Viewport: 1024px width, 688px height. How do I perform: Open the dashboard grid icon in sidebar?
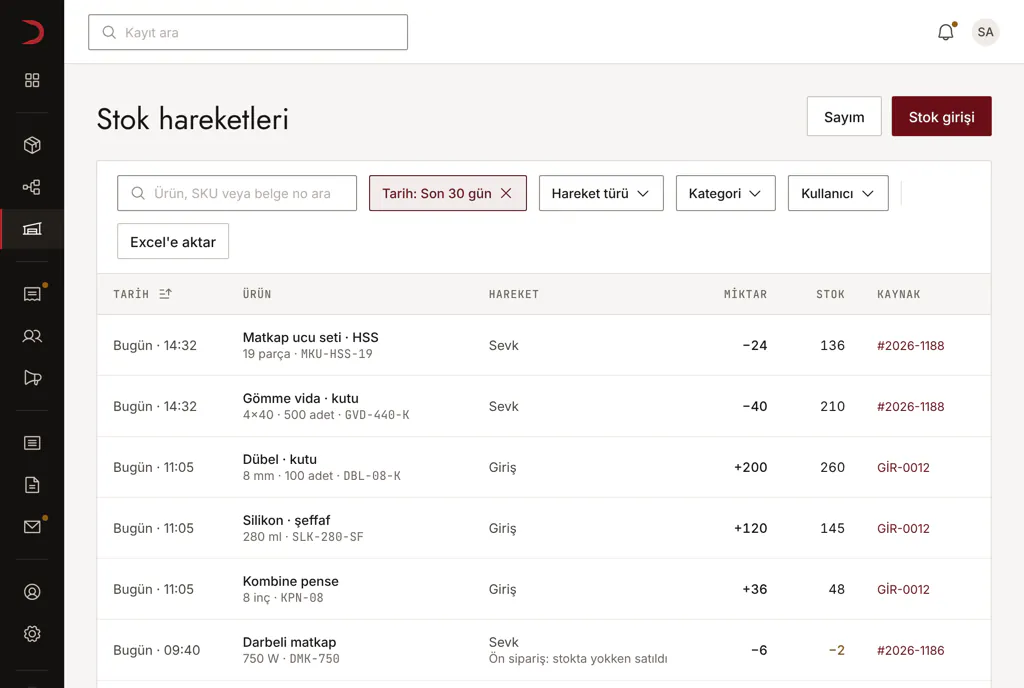pyautogui.click(x=32, y=80)
